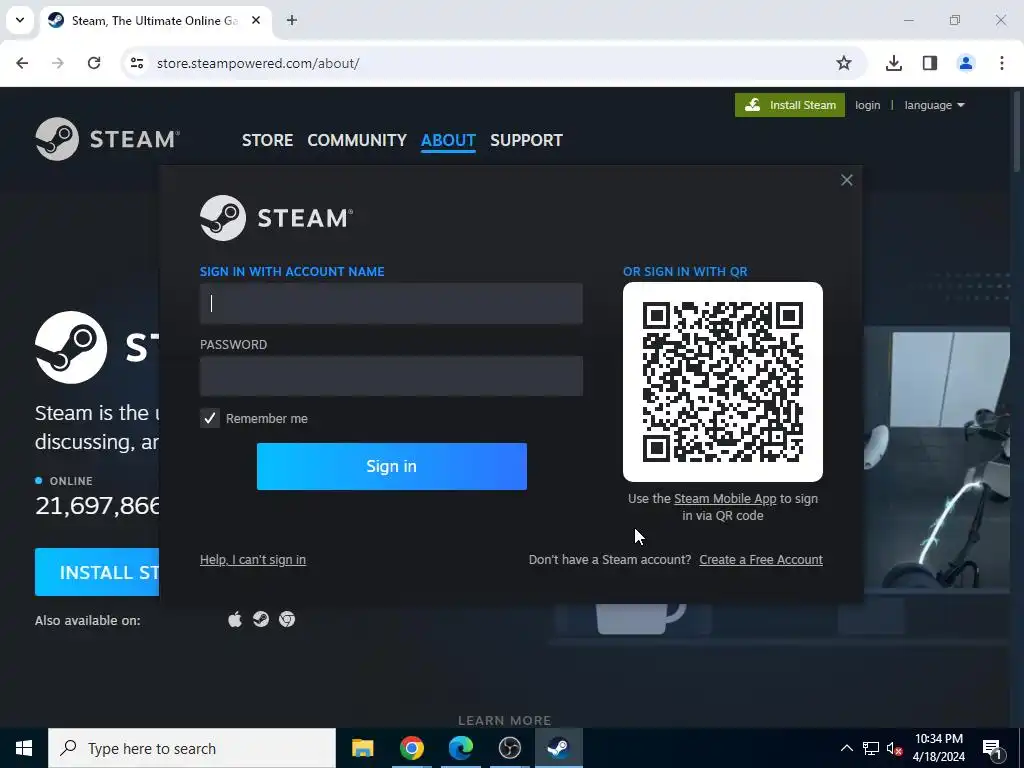Toggle the Remember me checkbox

(x=210, y=419)
